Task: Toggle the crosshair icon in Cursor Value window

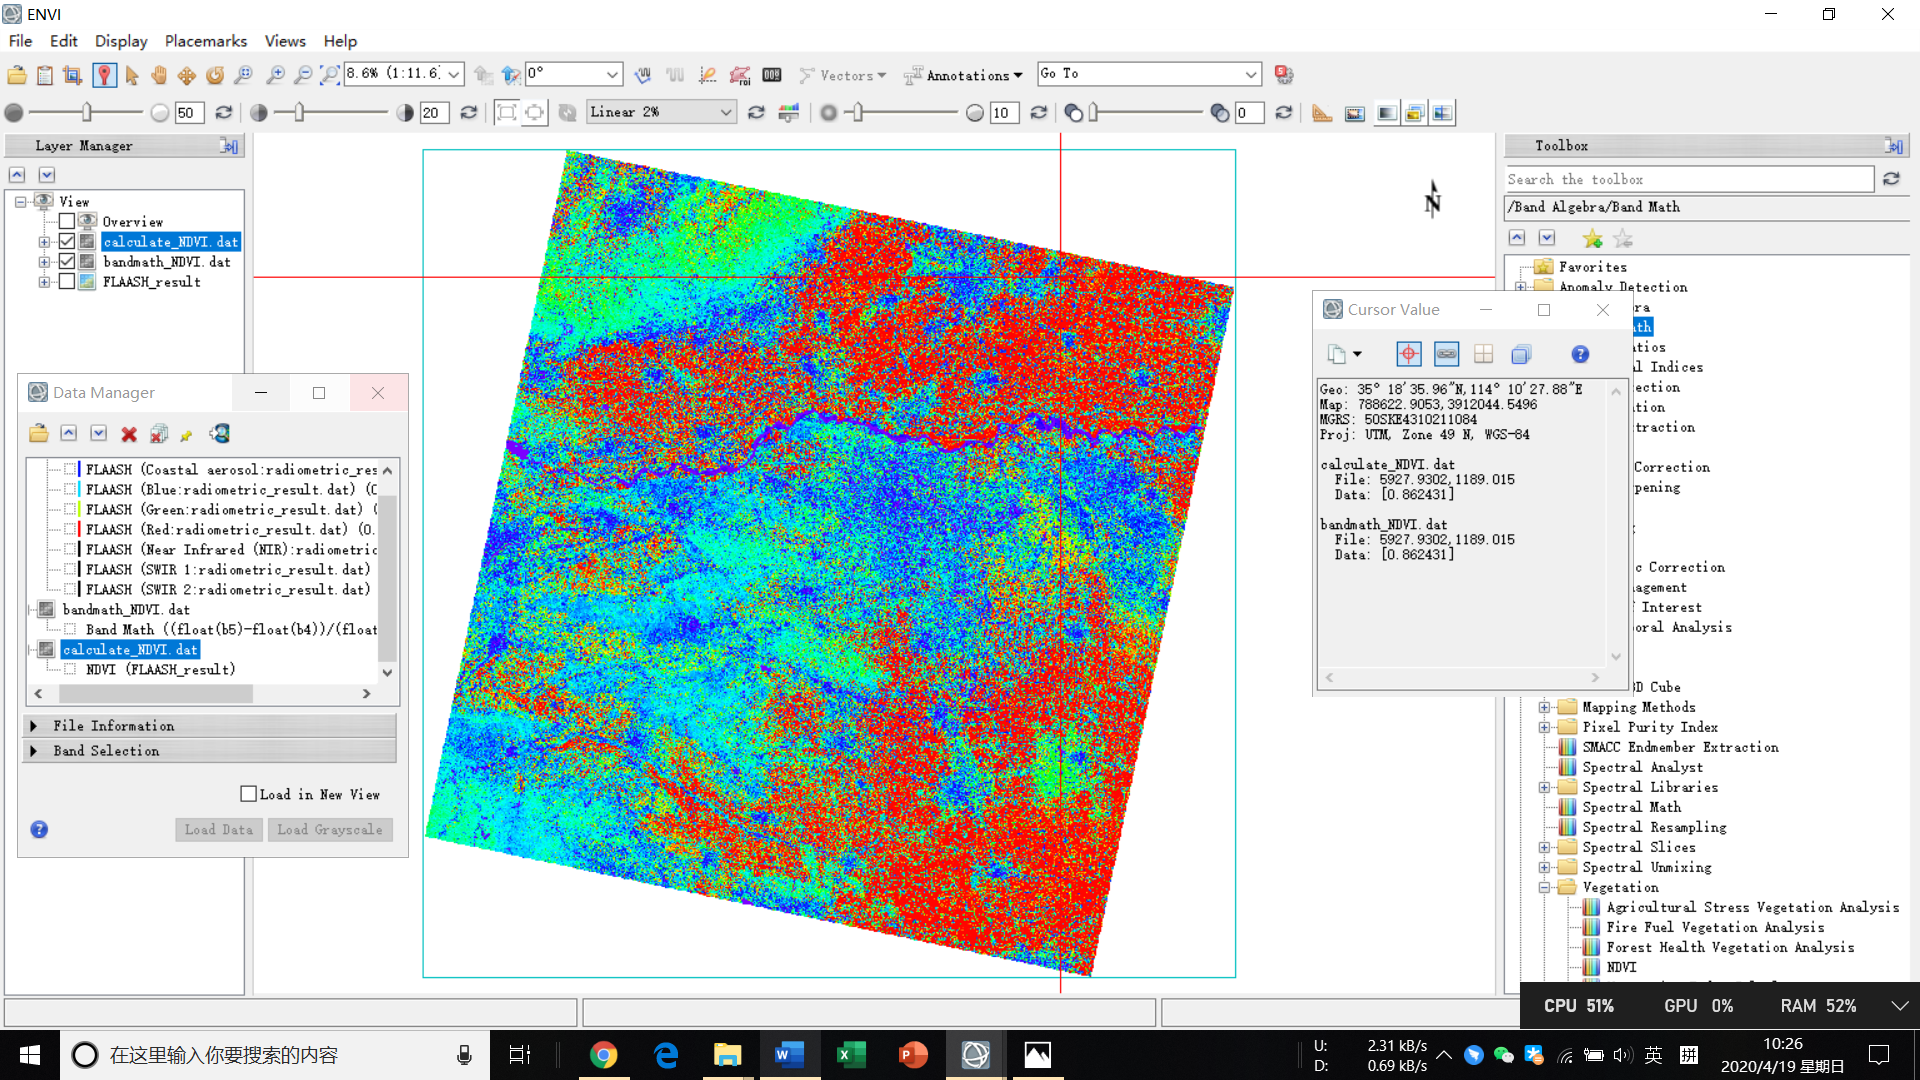Action: 1408,354
